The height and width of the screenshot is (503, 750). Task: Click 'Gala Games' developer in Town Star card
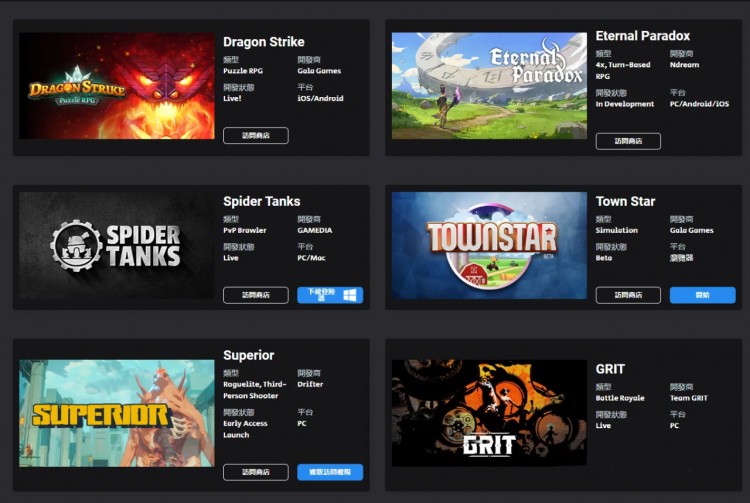691,230
